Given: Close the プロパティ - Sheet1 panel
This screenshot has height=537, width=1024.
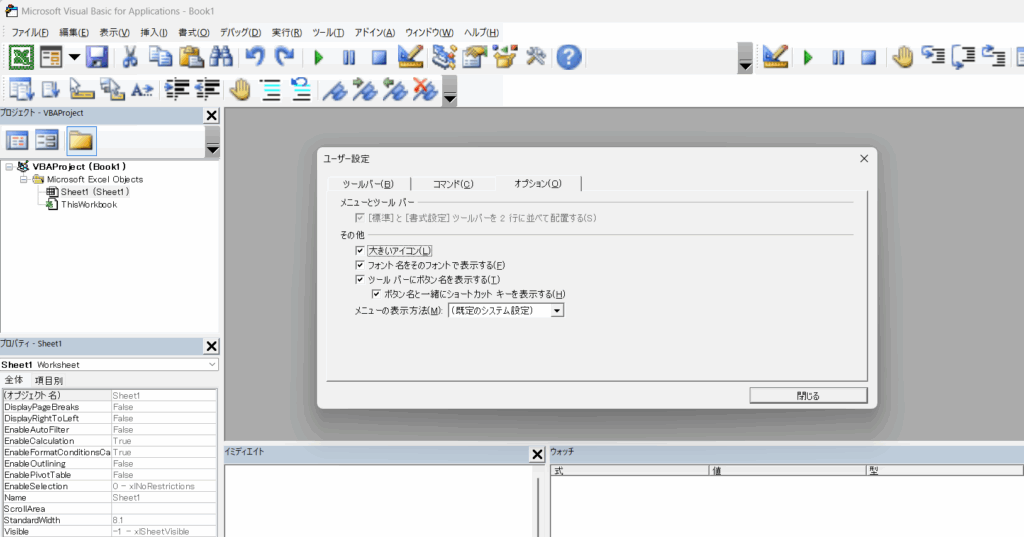Looking at the screenshot, I should (x=212, y=346).
